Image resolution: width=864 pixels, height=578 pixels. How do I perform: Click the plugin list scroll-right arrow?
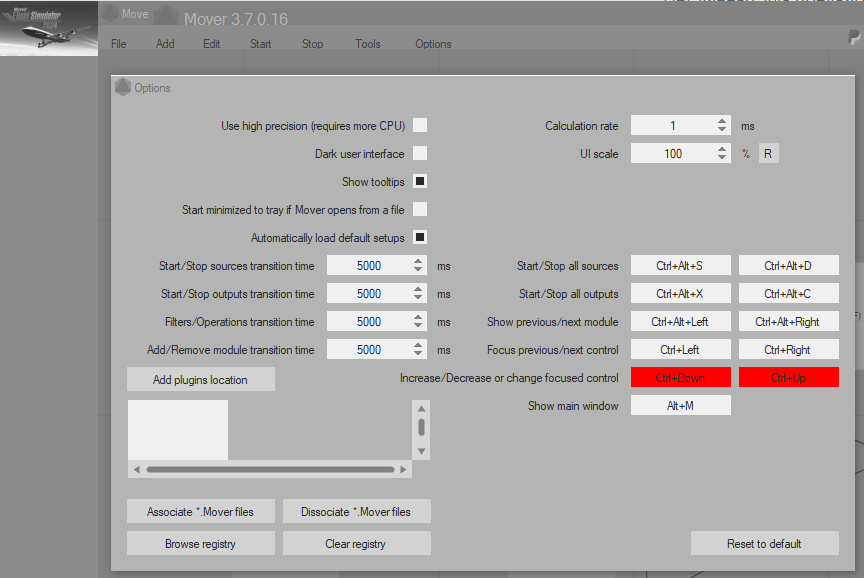pyautogui.click(x=404, y=469)
